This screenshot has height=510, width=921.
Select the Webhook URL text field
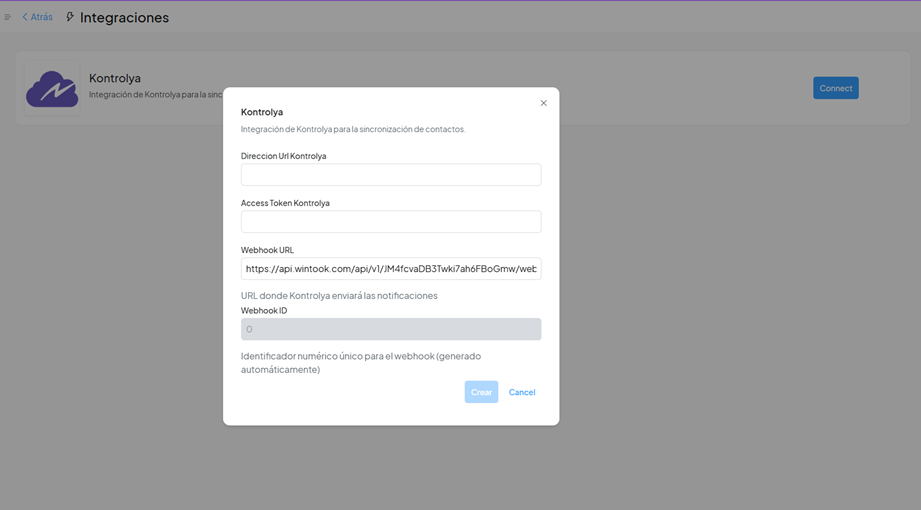coord(390,269)
